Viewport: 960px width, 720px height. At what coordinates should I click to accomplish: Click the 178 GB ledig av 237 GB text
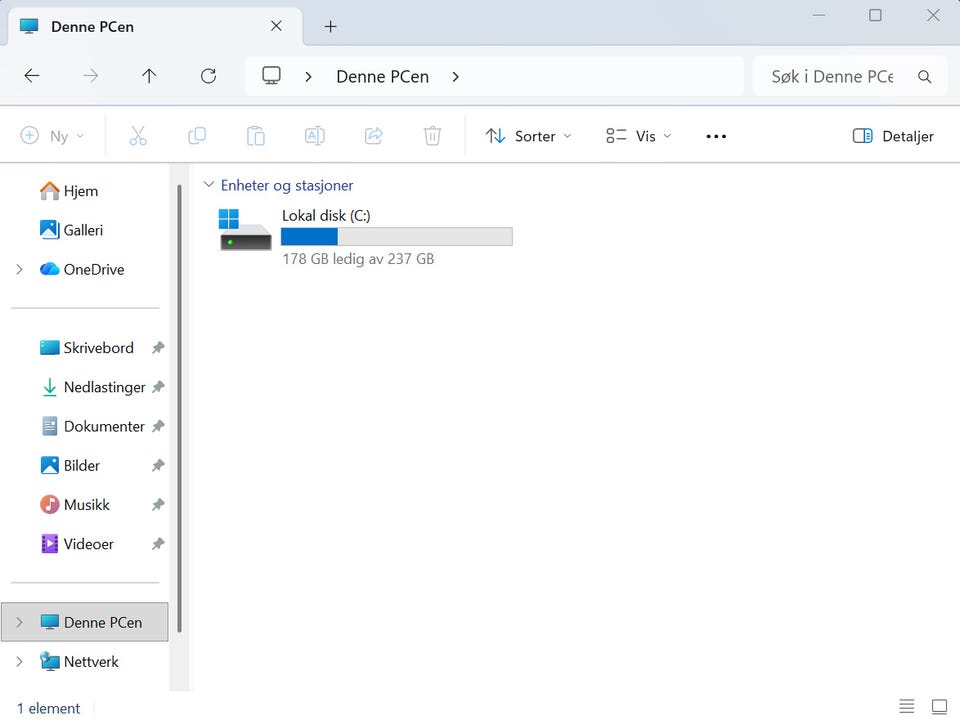click(x=358, y=259)
